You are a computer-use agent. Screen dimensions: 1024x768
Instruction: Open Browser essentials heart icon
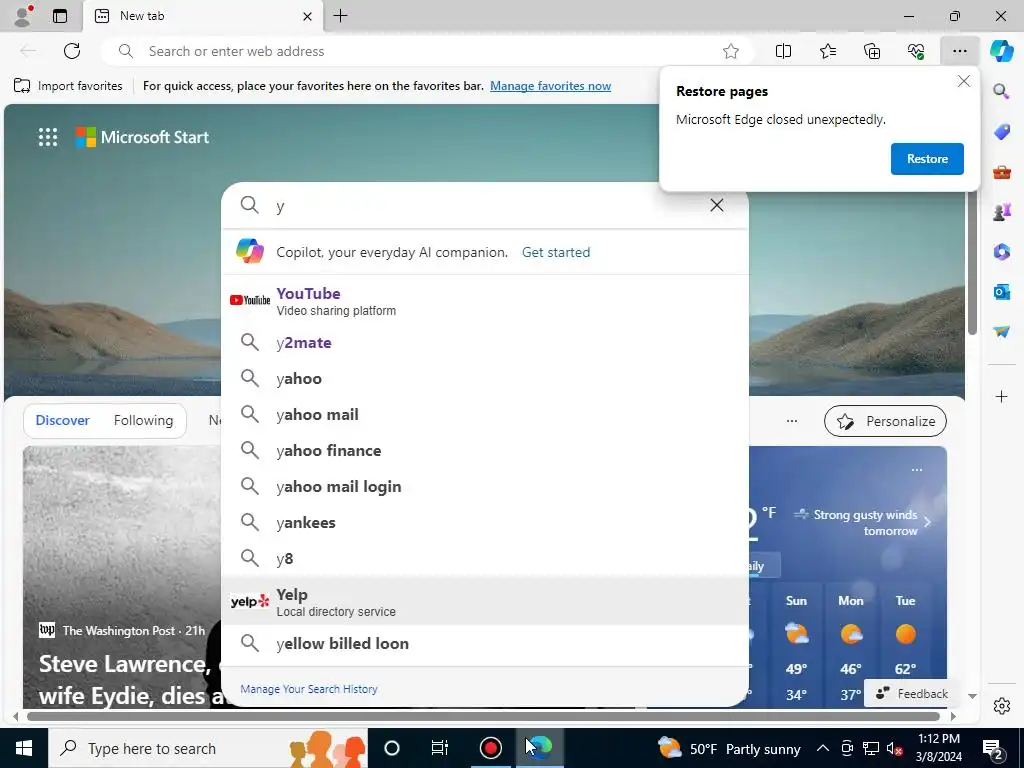tap(916, 51)
